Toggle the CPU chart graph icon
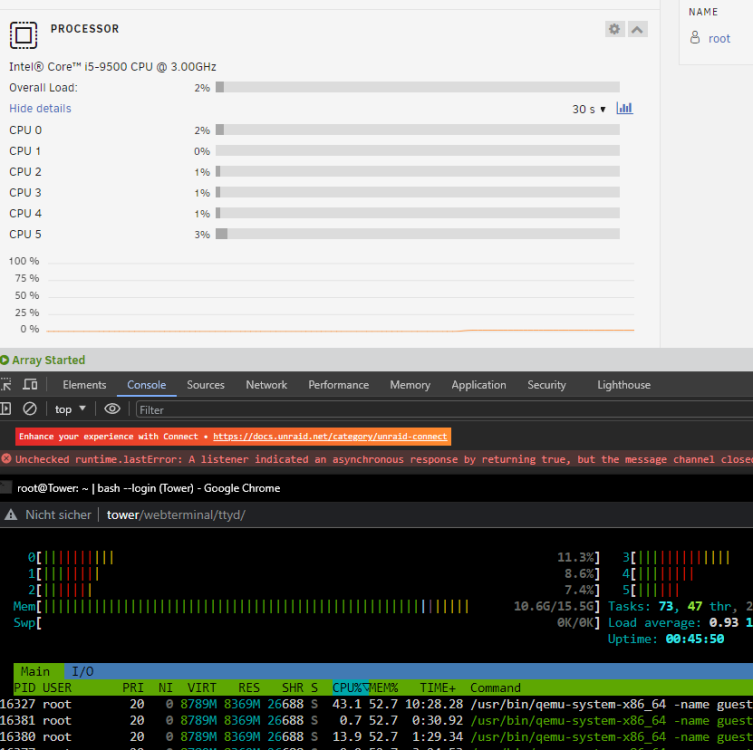Screen dimensions: 753x750 point(624,109)
